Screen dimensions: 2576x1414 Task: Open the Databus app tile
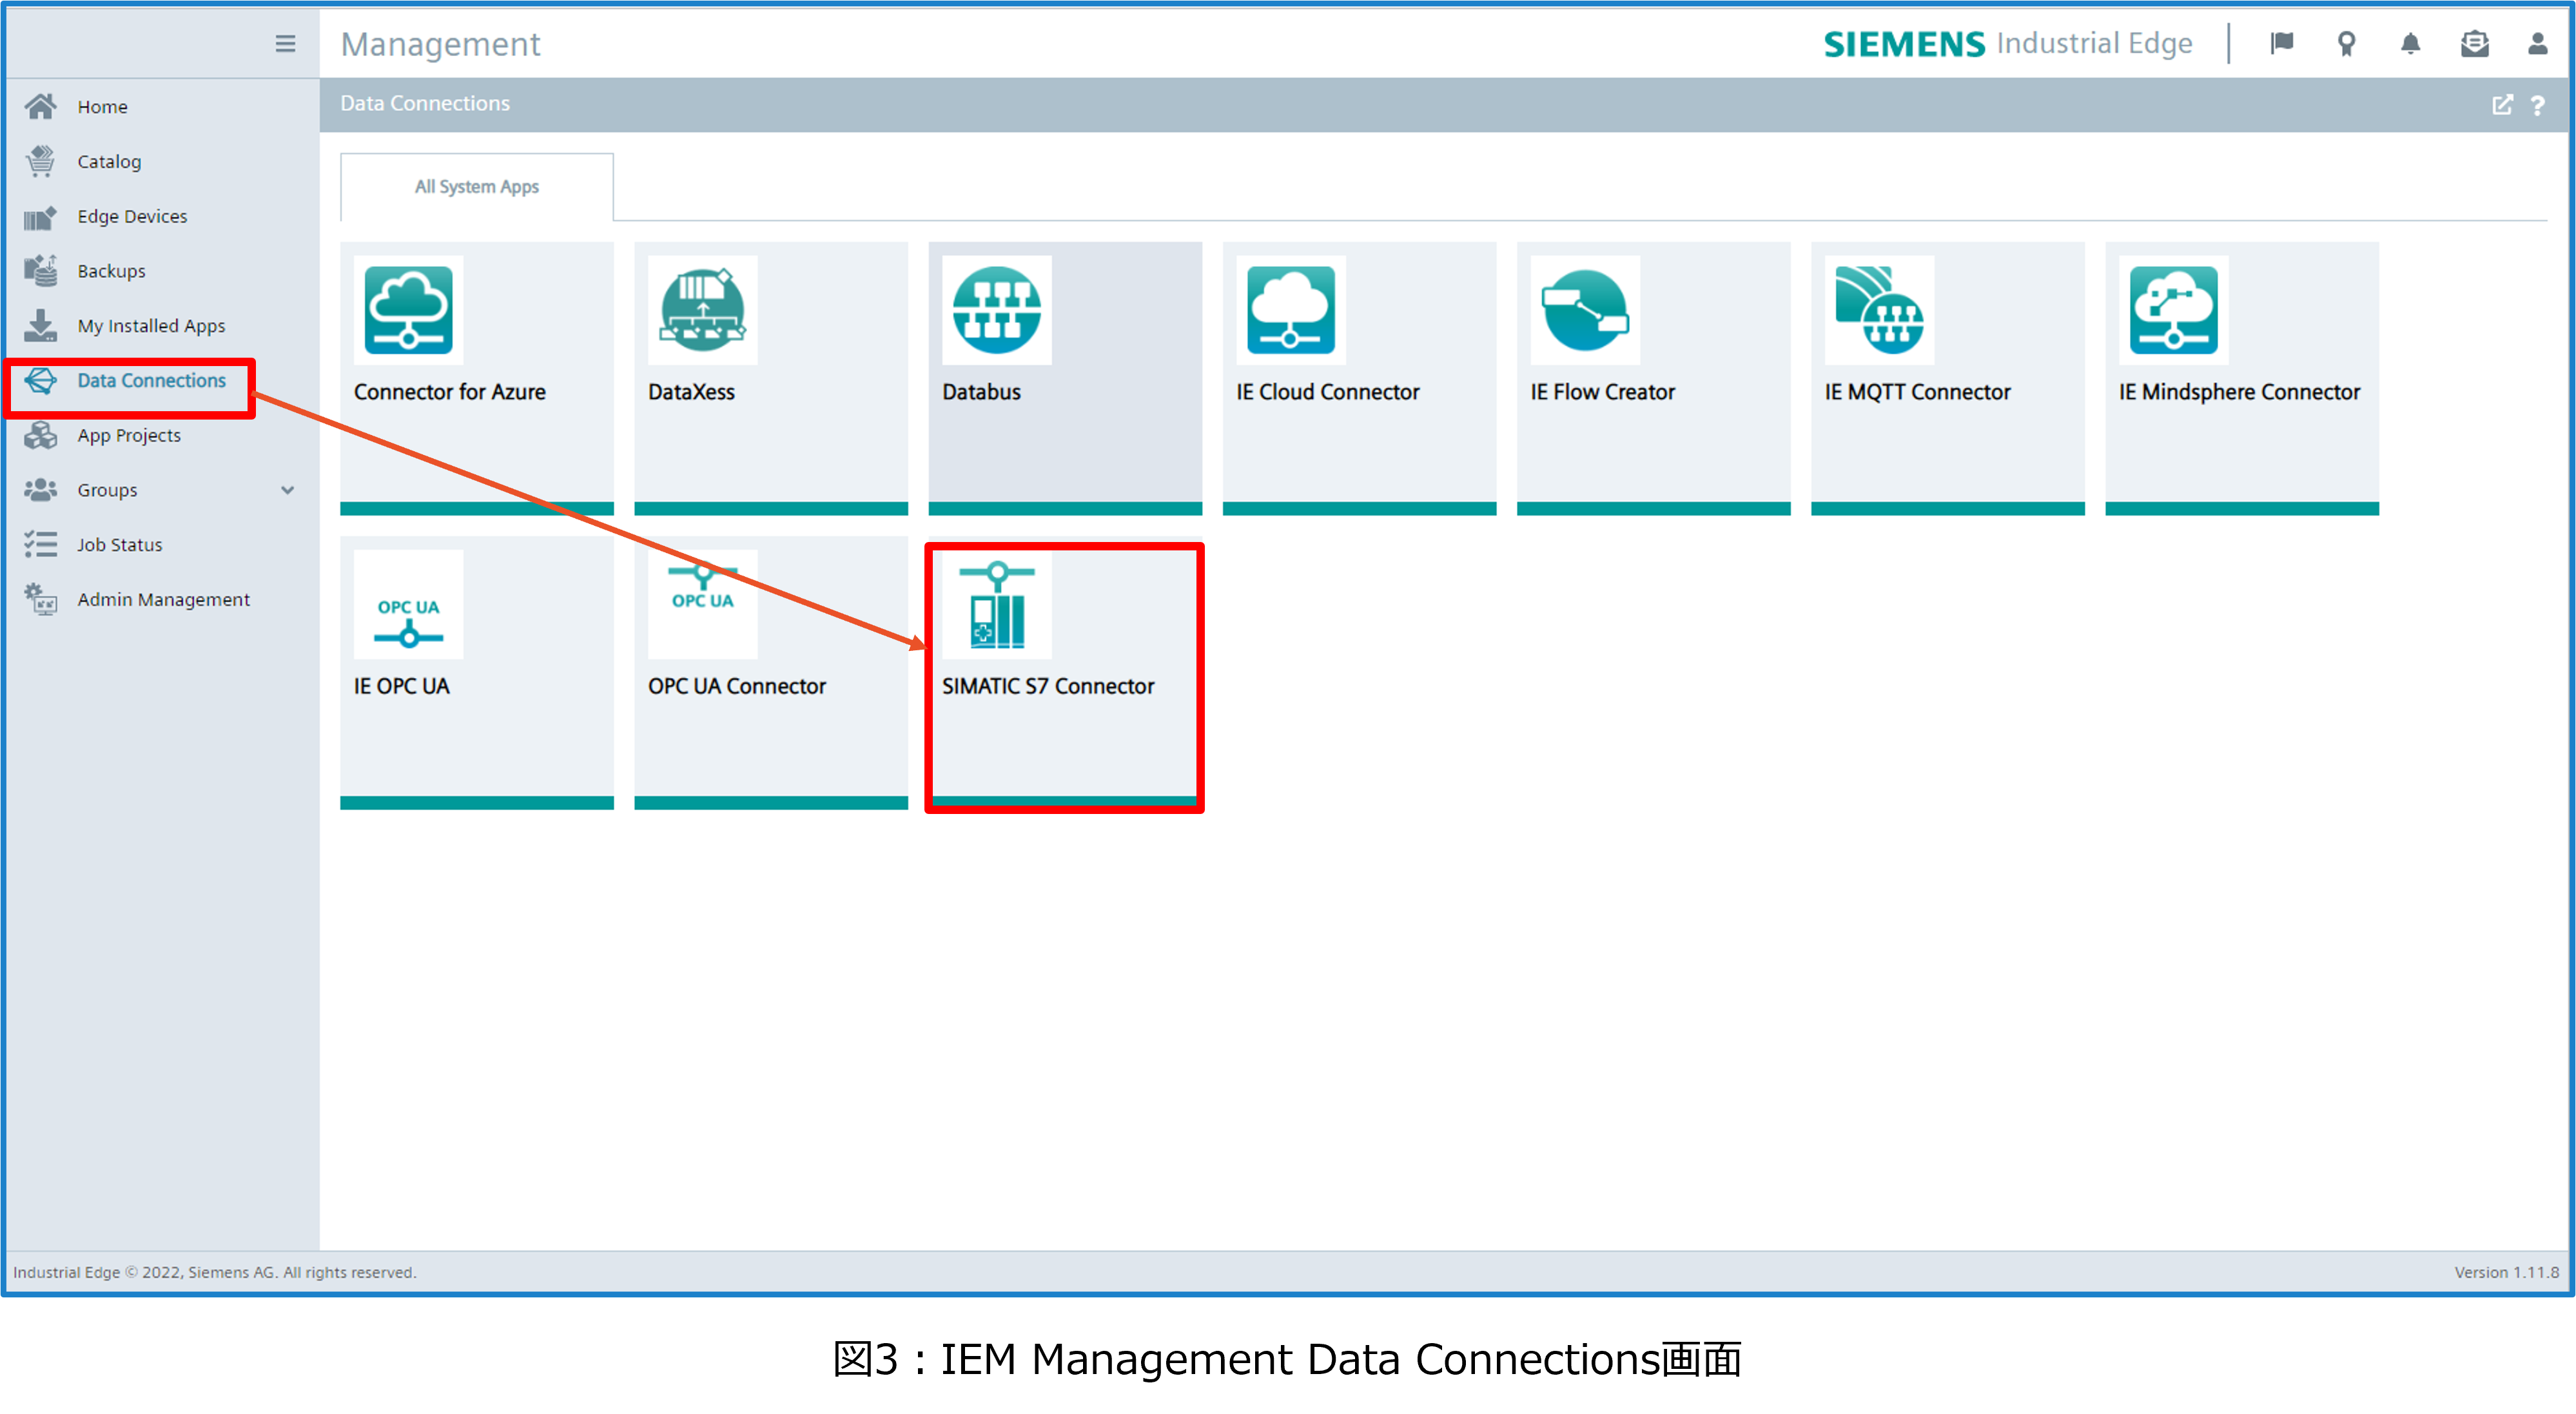click(x=1064, y=378)
